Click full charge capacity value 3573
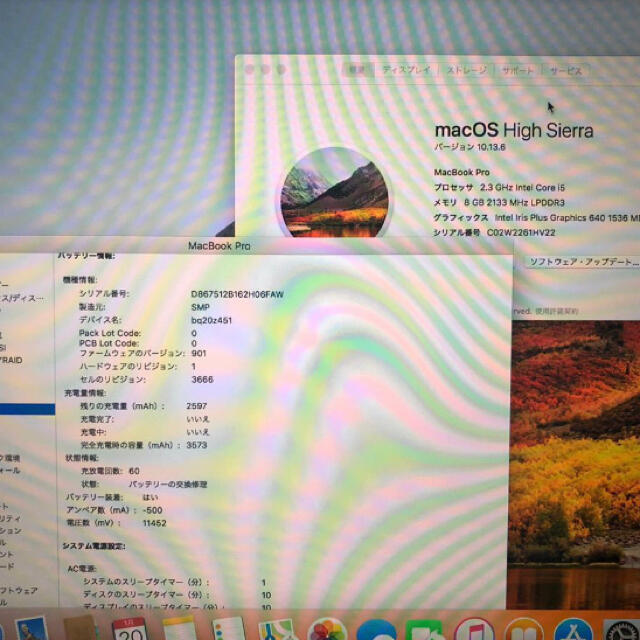 [197, 445]
